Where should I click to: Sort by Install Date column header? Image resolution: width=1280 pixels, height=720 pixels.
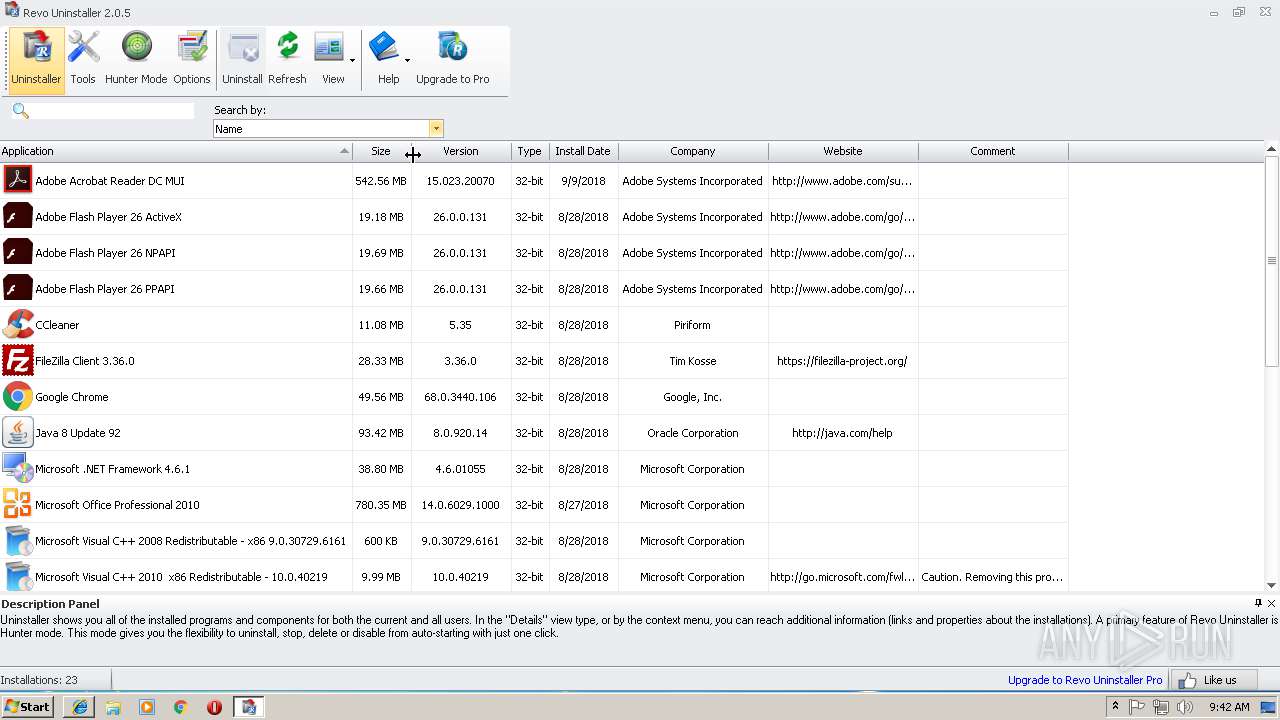click(x=583, y=151)
